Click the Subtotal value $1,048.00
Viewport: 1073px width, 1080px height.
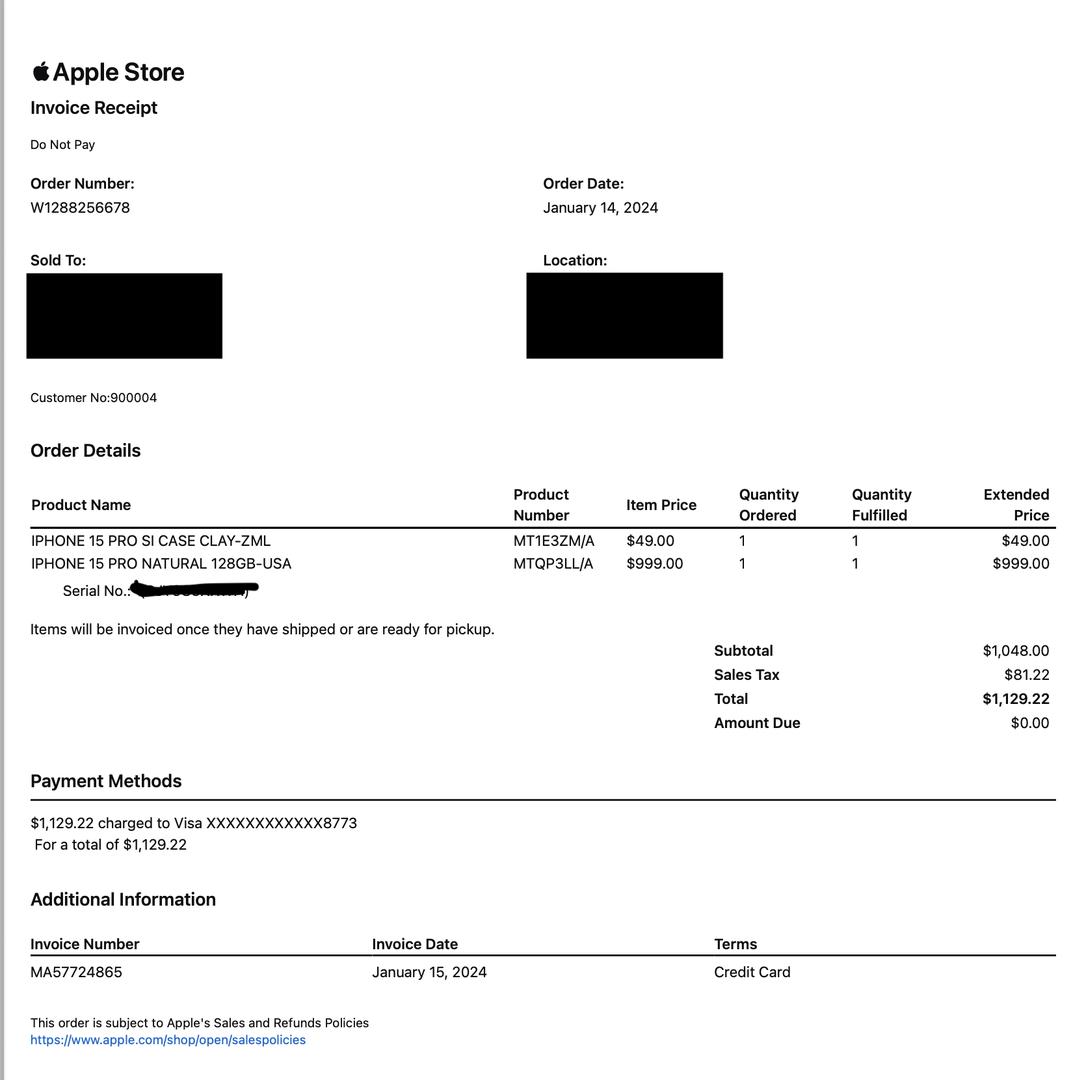(x=1016, y=650)
